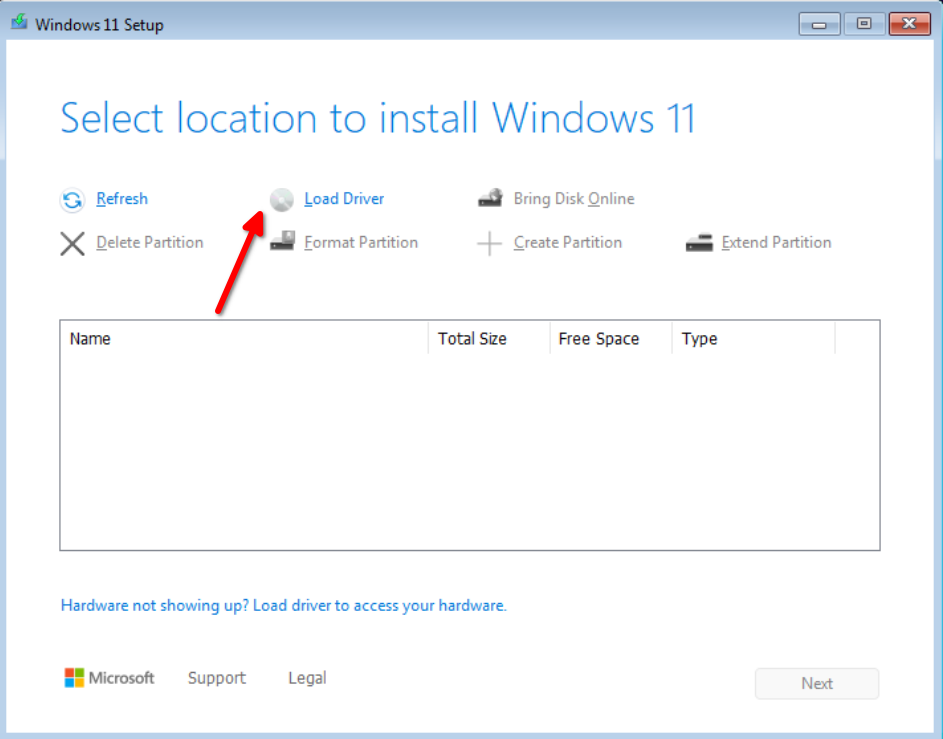Select Bring Disk Online text

pyautogui.click(x=574, y=199)
